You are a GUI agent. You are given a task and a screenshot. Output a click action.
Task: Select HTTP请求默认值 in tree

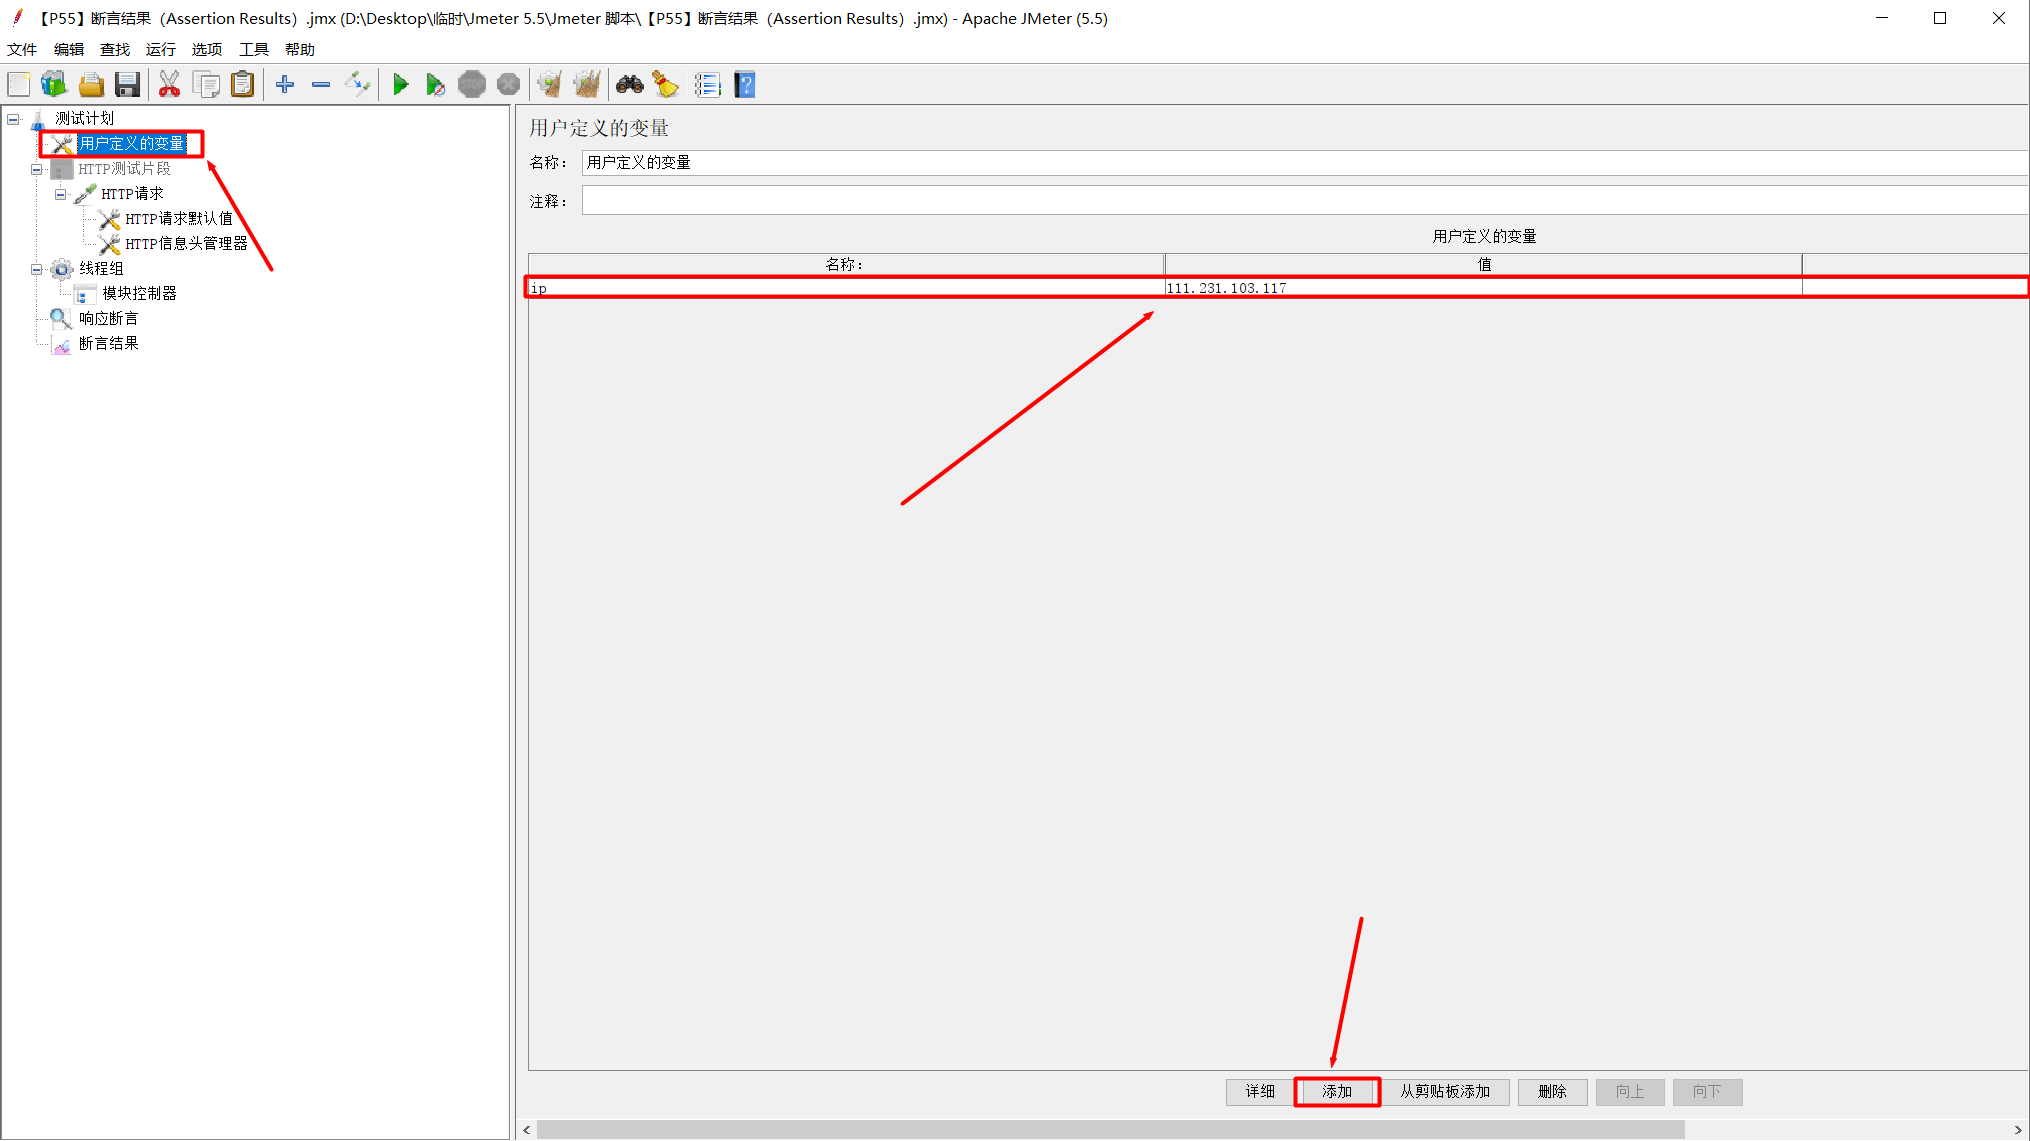(179, 219)
